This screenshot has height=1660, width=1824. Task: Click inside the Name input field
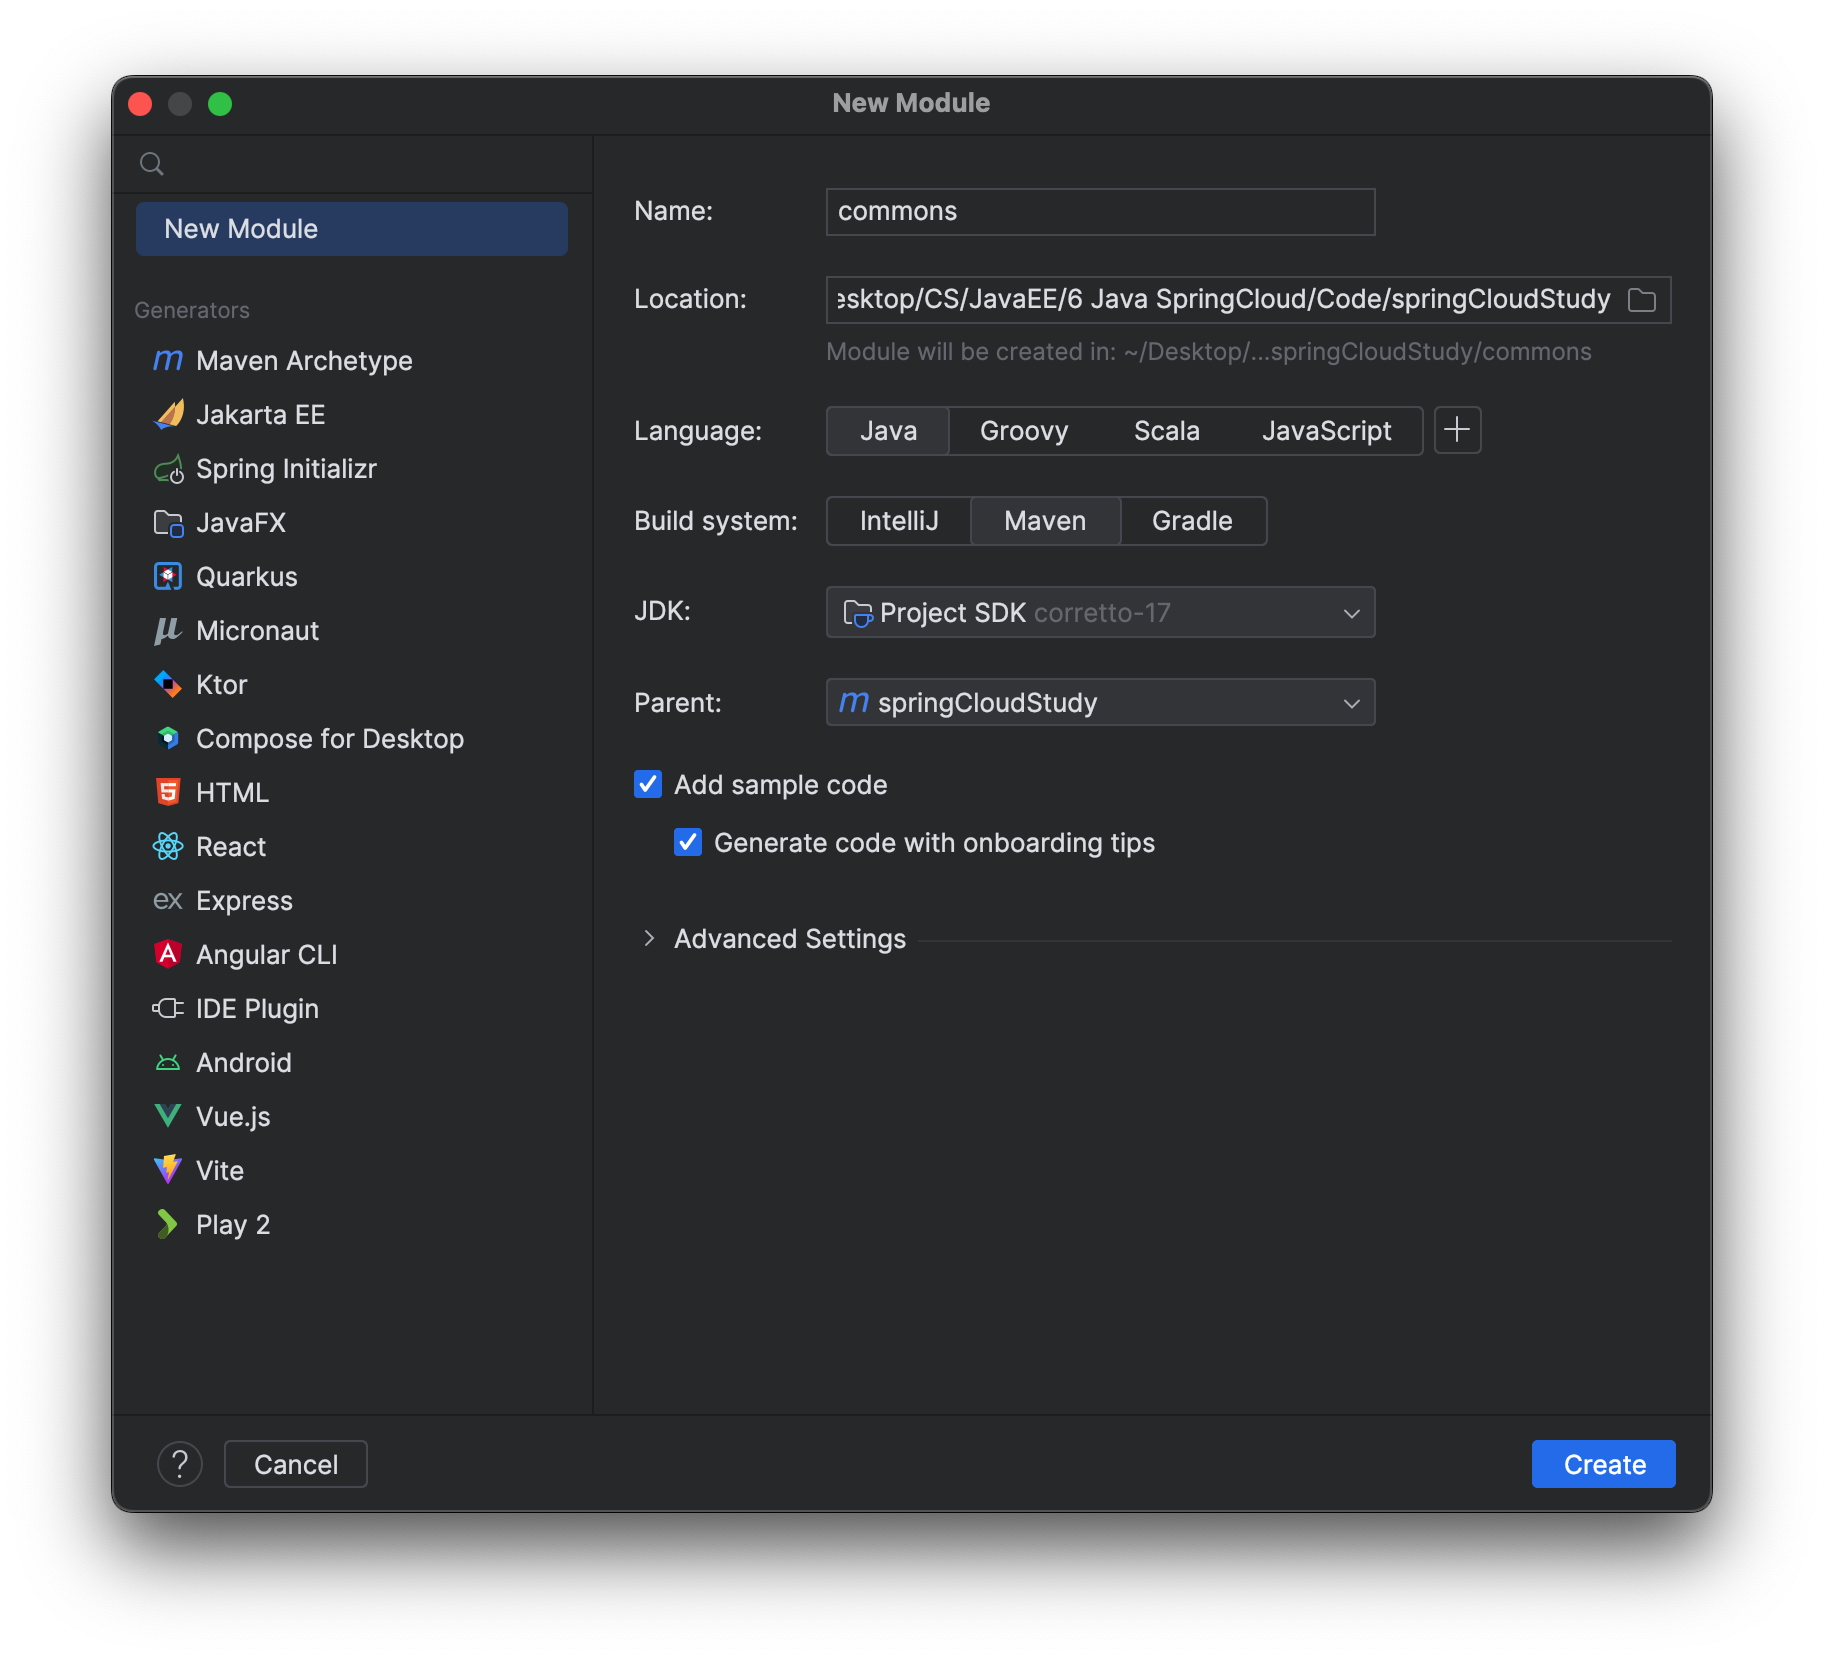[x=1099, y=211]
